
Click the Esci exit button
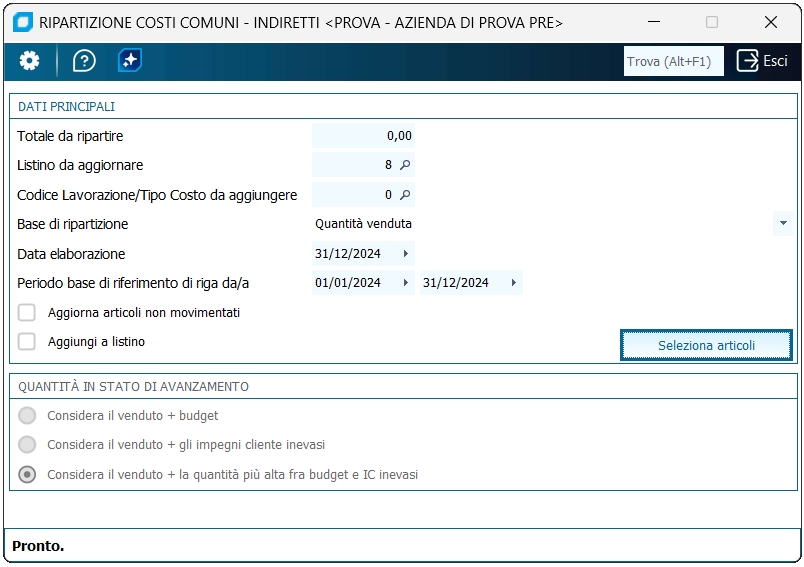tap(762, 61)
